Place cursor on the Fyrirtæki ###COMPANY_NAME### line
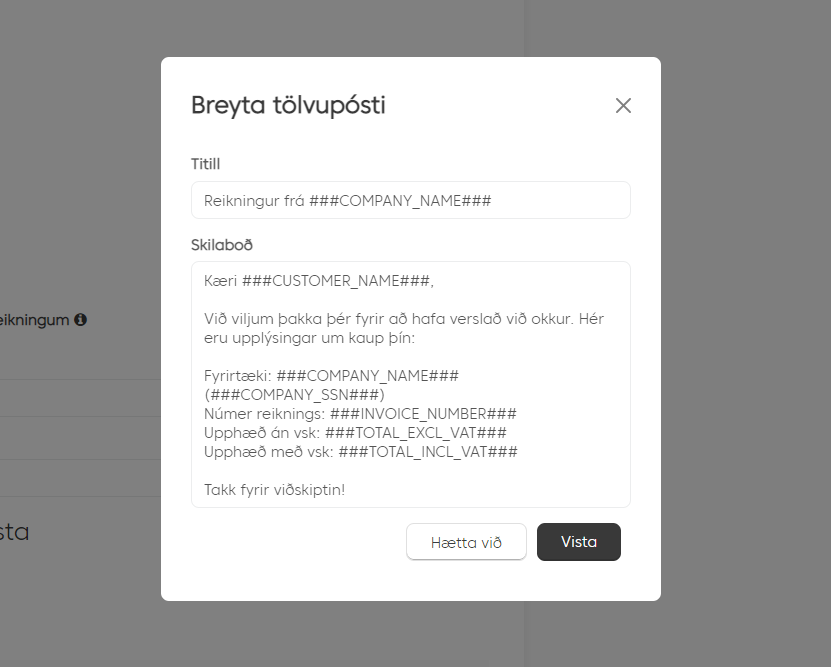The image size is (831, 667). 331,376
